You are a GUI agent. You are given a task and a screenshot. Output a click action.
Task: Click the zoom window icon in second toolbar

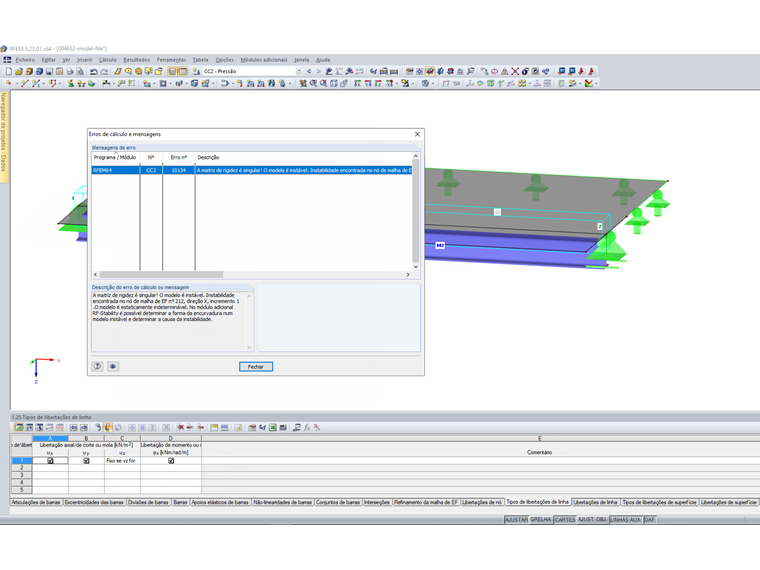pyautogui.click(x=313, y=83)
